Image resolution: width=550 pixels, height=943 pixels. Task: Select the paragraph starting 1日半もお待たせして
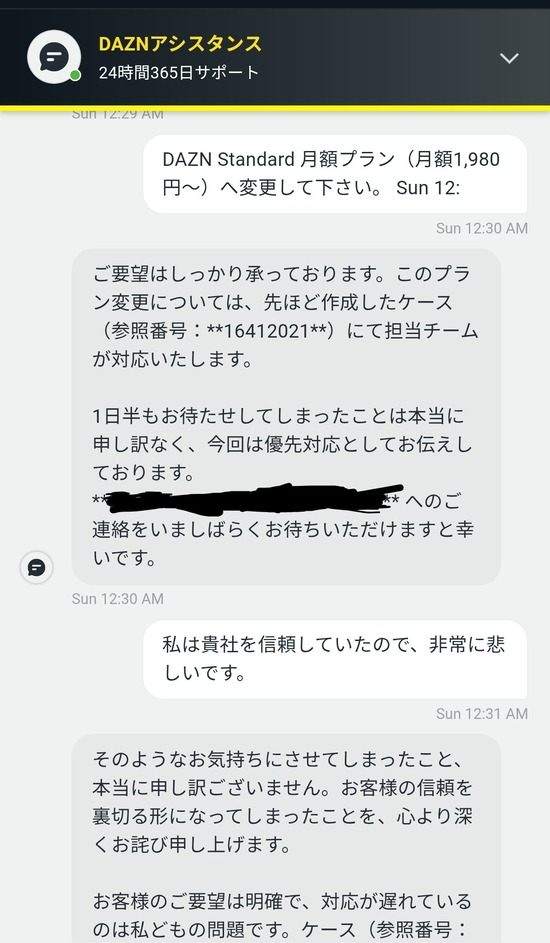click(x=283, y=445)
